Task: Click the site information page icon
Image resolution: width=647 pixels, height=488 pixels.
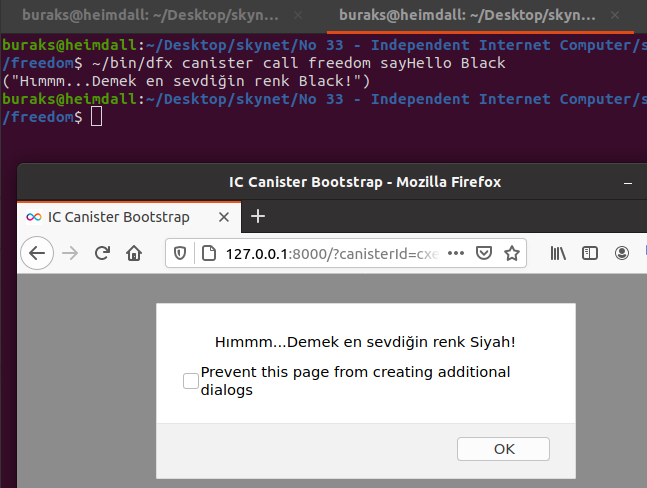Action: [x=209, y=253]
